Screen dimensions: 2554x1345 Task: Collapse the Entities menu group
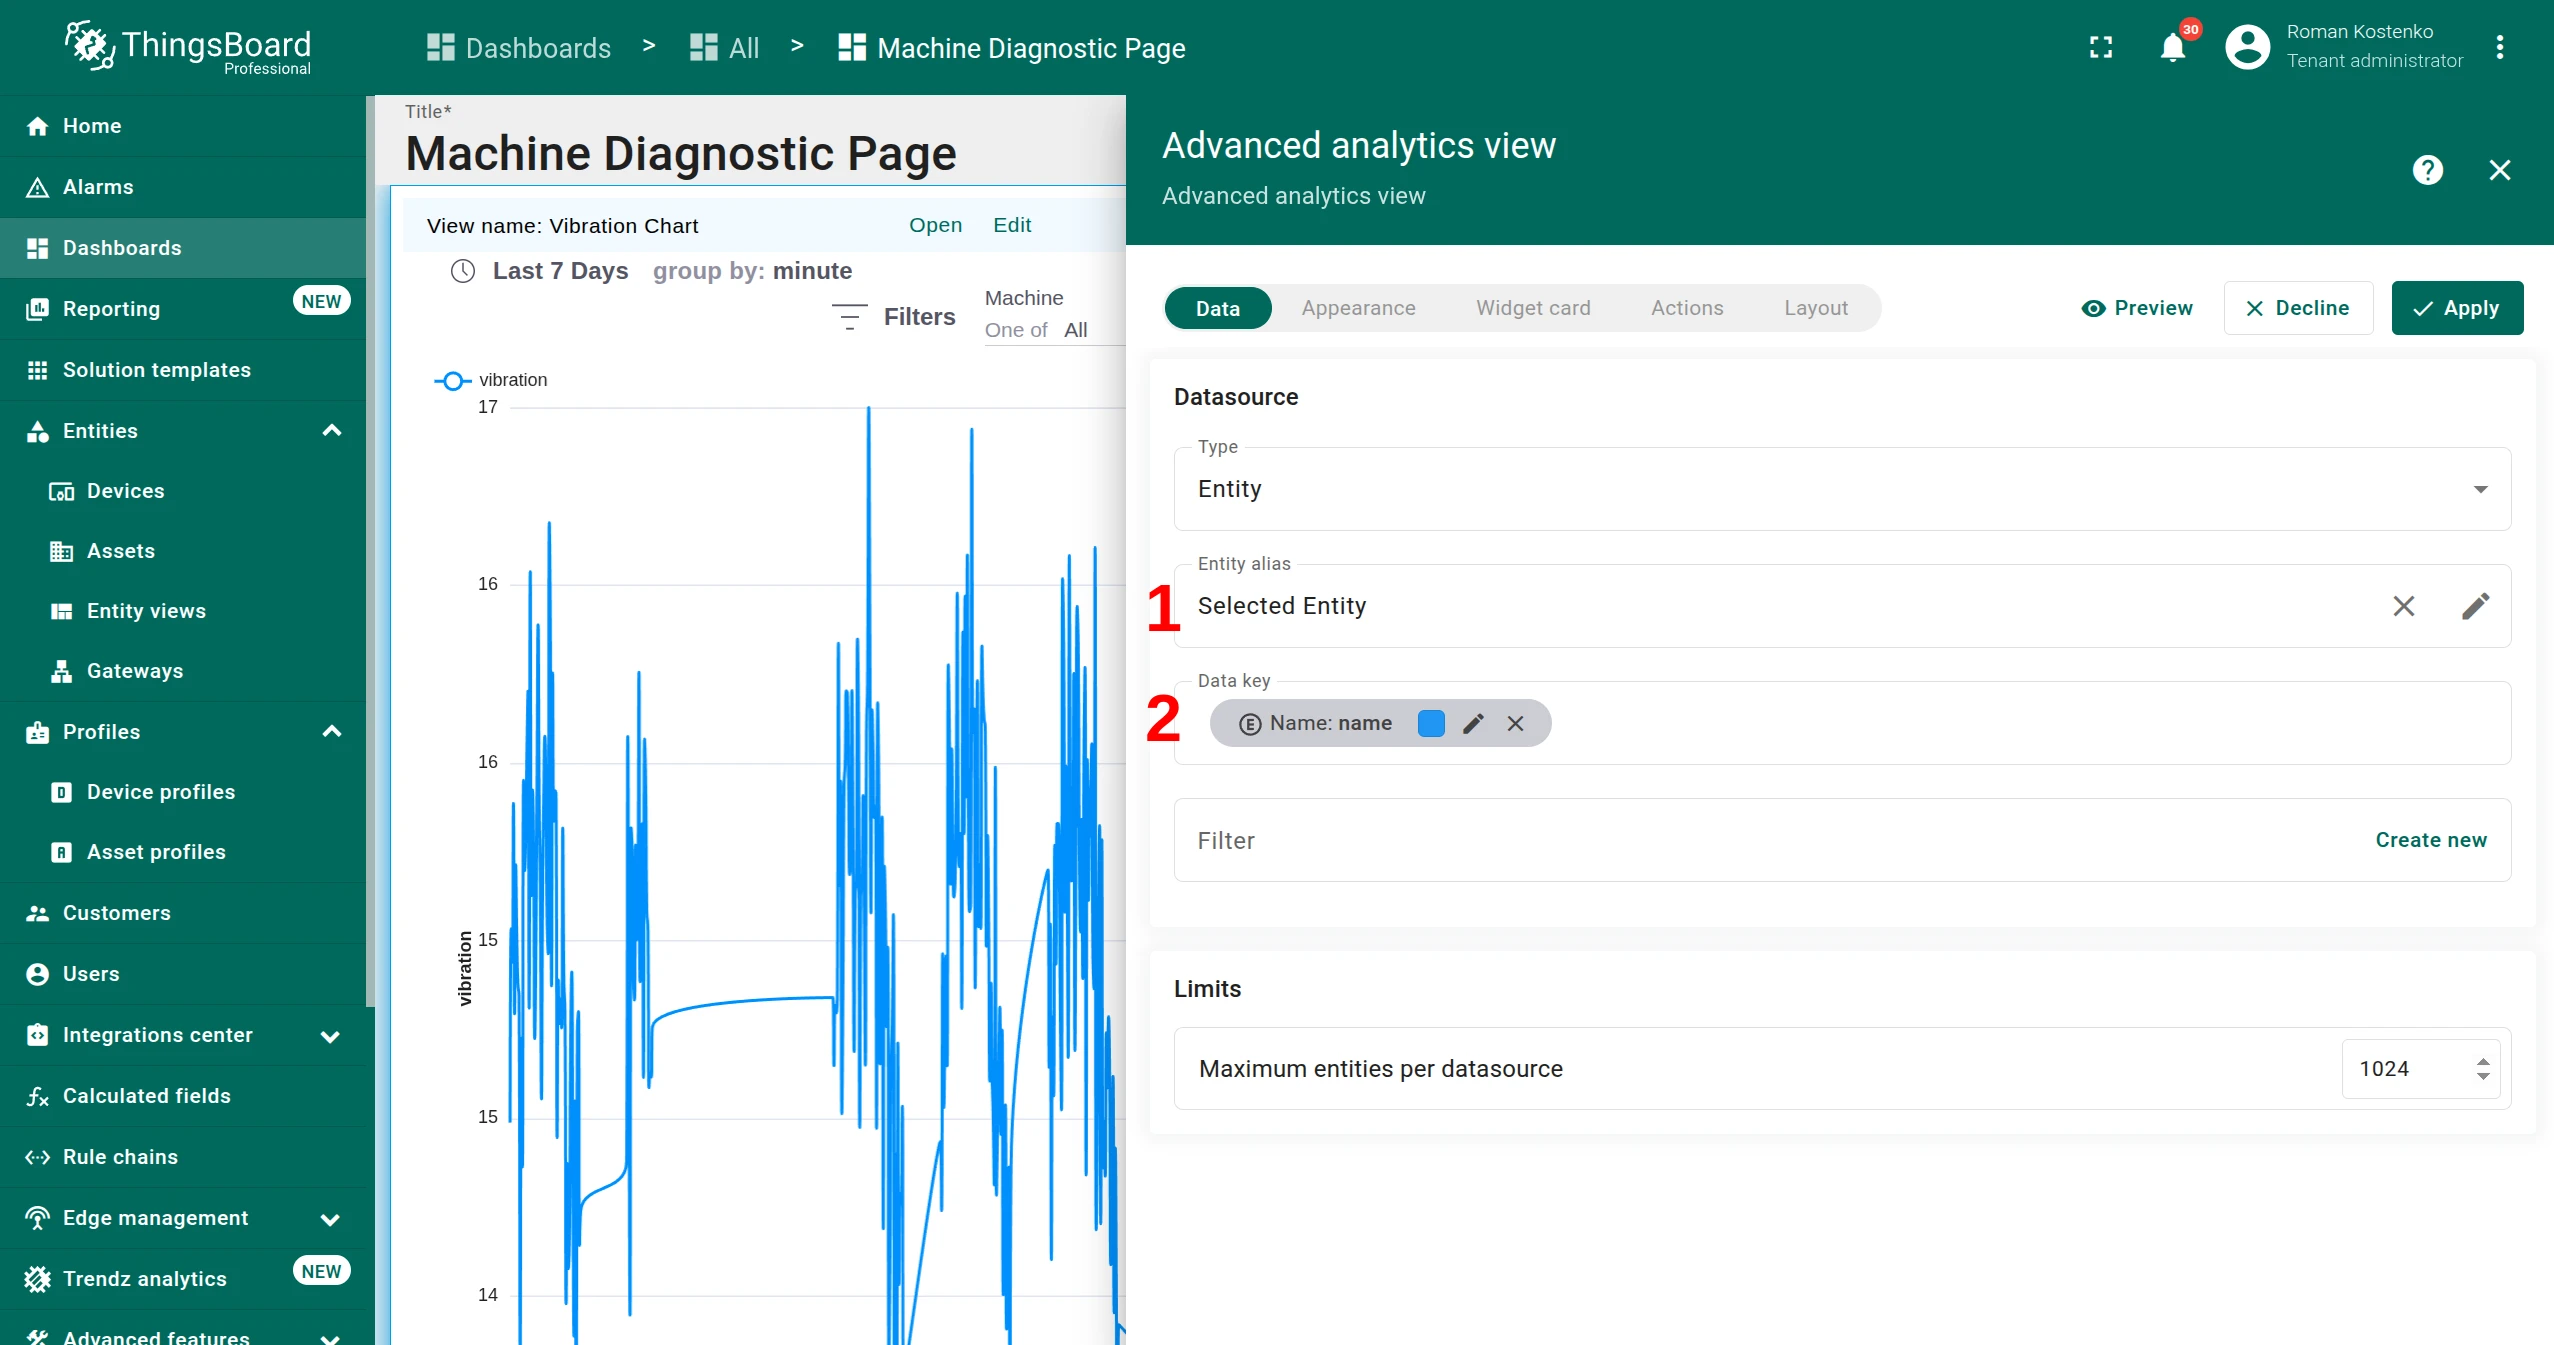pos(332,431)
